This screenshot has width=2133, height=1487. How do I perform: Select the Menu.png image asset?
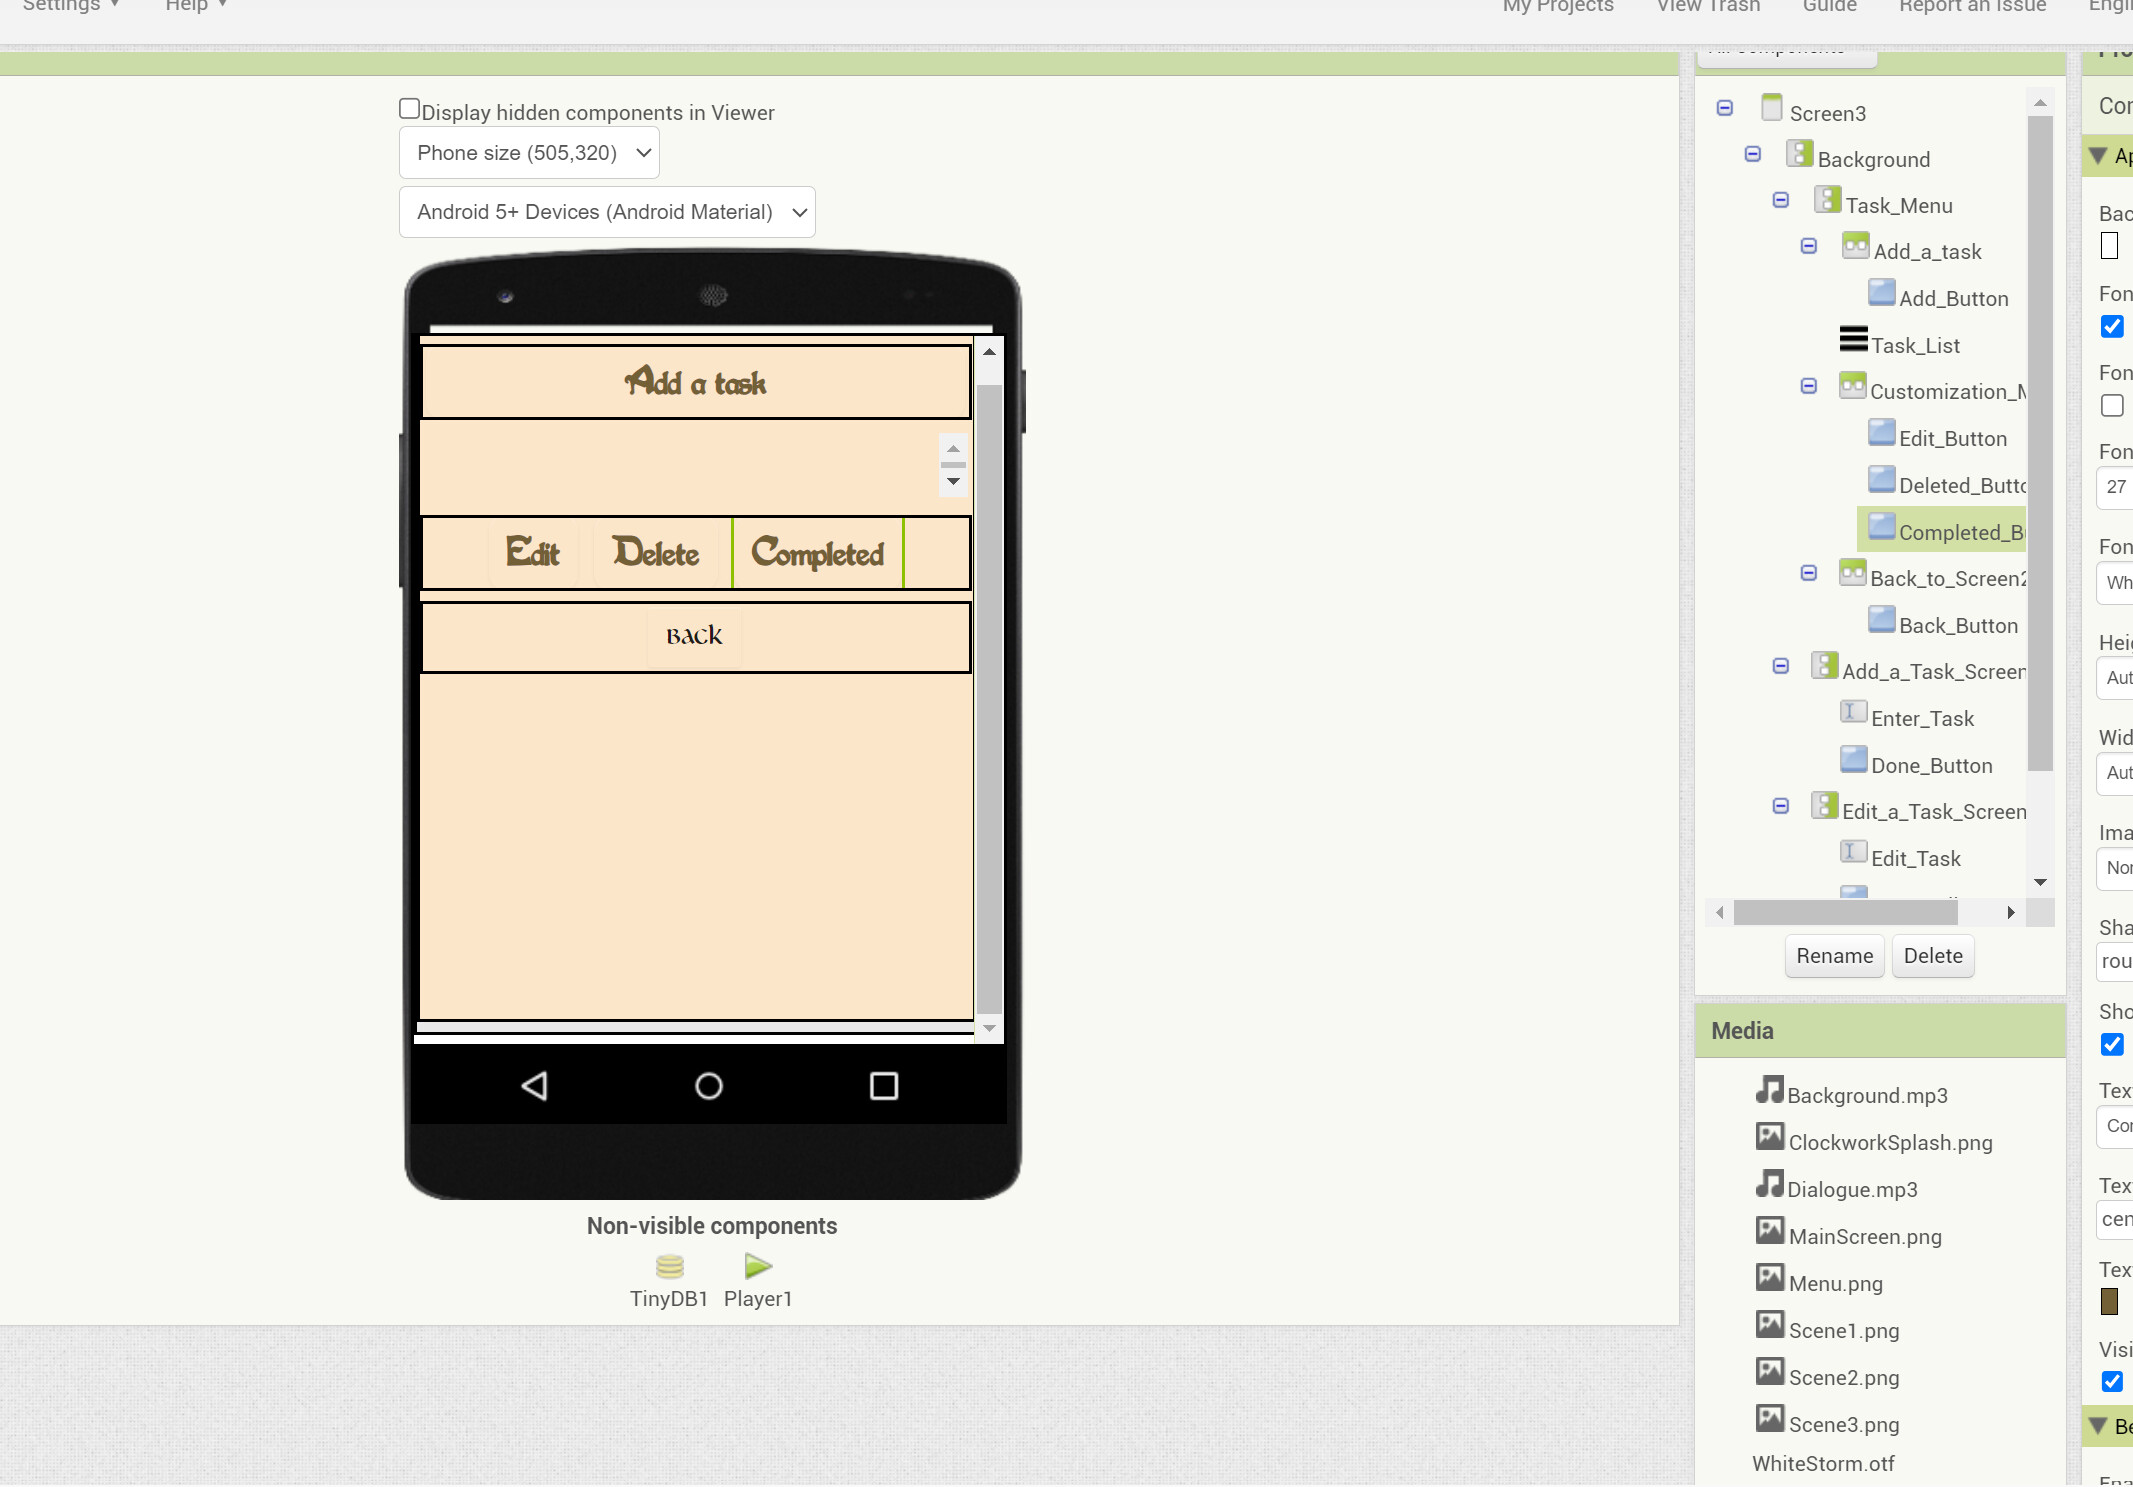pos(1833,1284)
